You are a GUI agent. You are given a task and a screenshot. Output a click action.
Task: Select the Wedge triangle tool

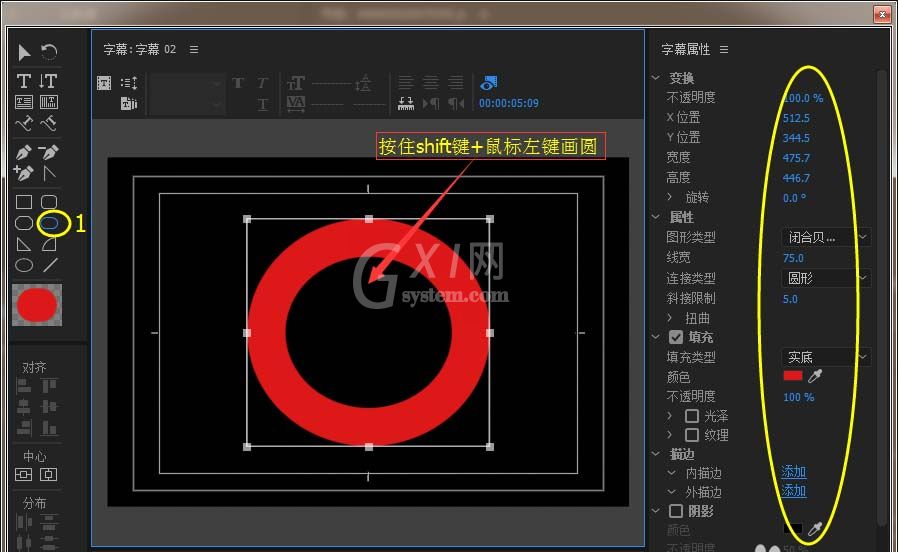23,245
